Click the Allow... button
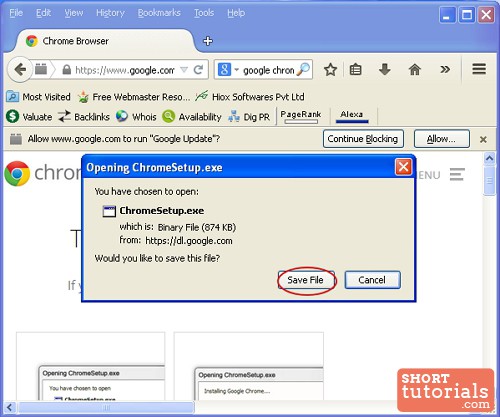The image size is (500, 417). pyautogui.click(x=442, y=139)
